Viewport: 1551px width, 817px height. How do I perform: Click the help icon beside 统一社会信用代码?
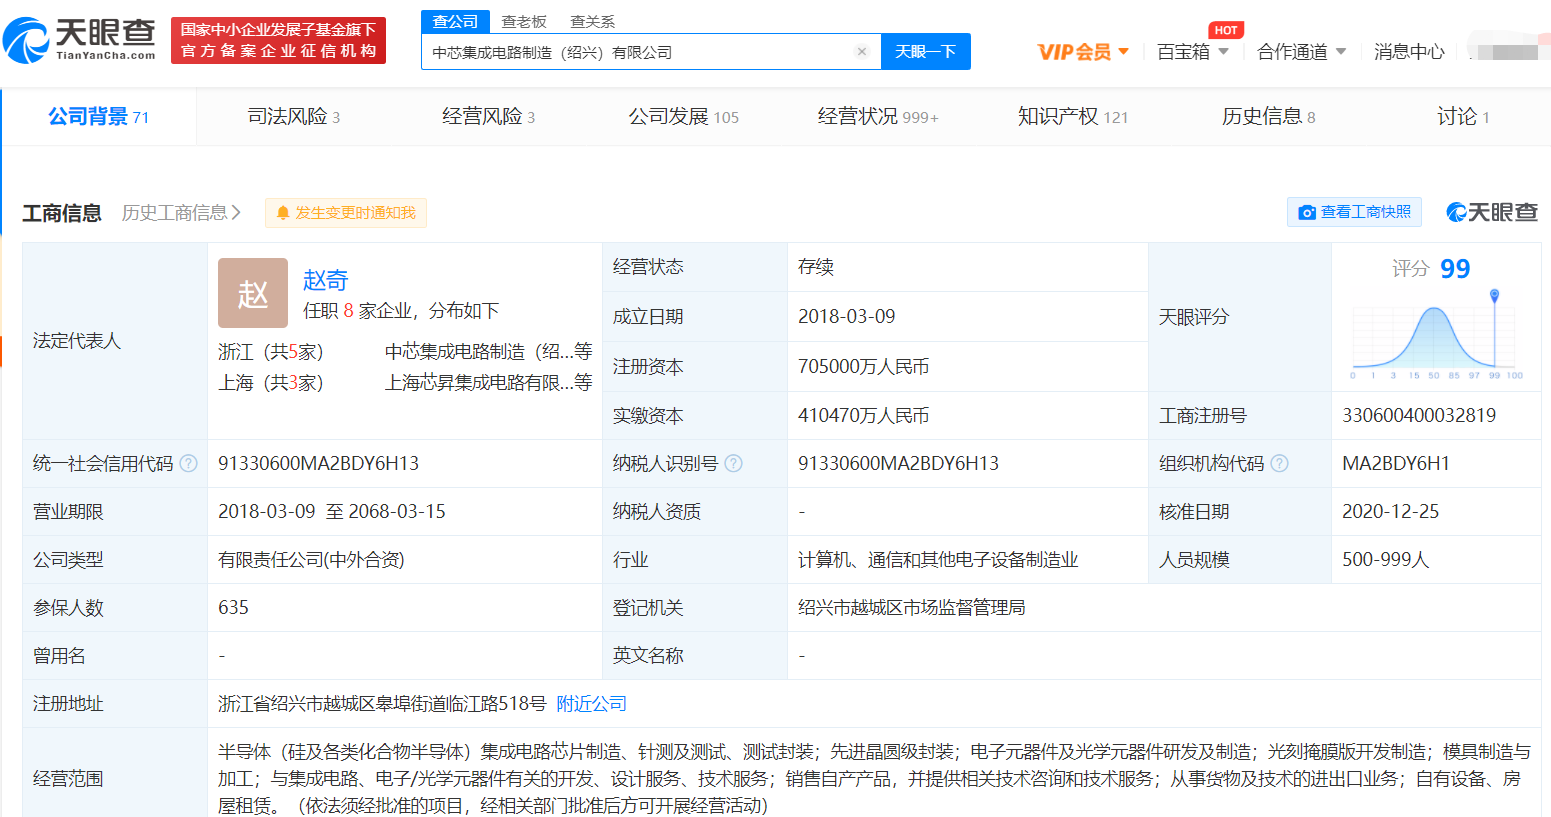[188, 464]
